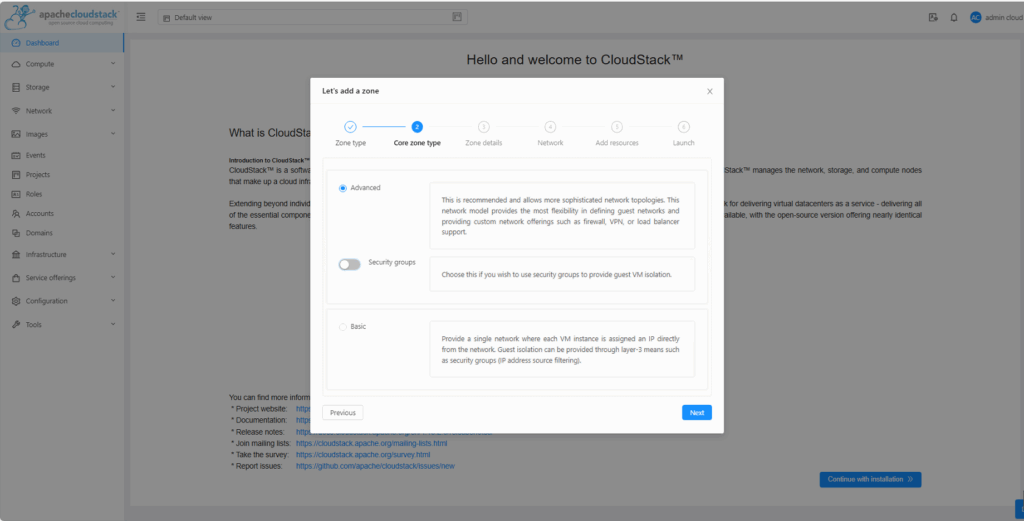Screen dimensions: 1024x521
Task: Select the Basic radio button
Action: coord(342,326)
